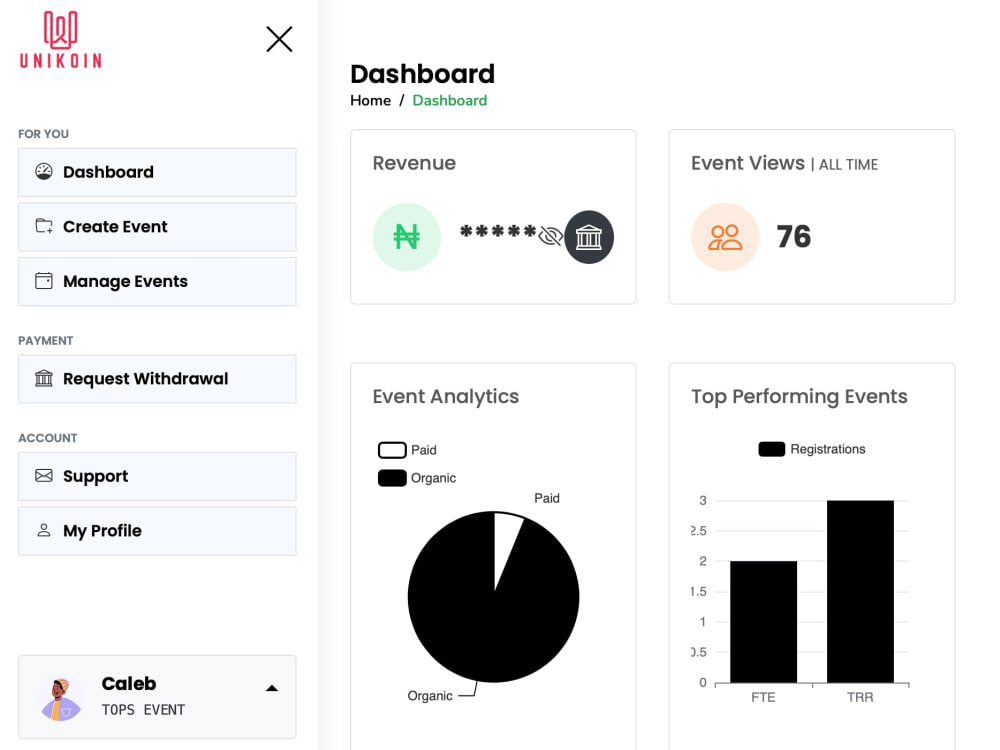Toggle the Organic legend swatch
Viewport: 1000px width, 750px height.
(392, 478)
